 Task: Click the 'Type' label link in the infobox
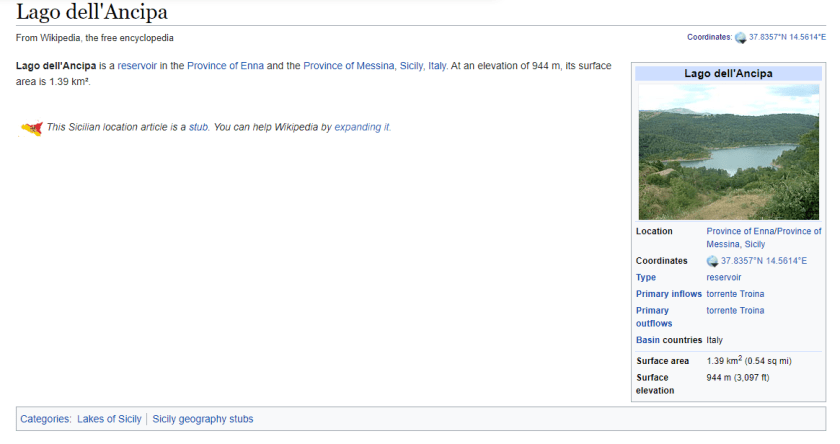(x=646, y=278)
